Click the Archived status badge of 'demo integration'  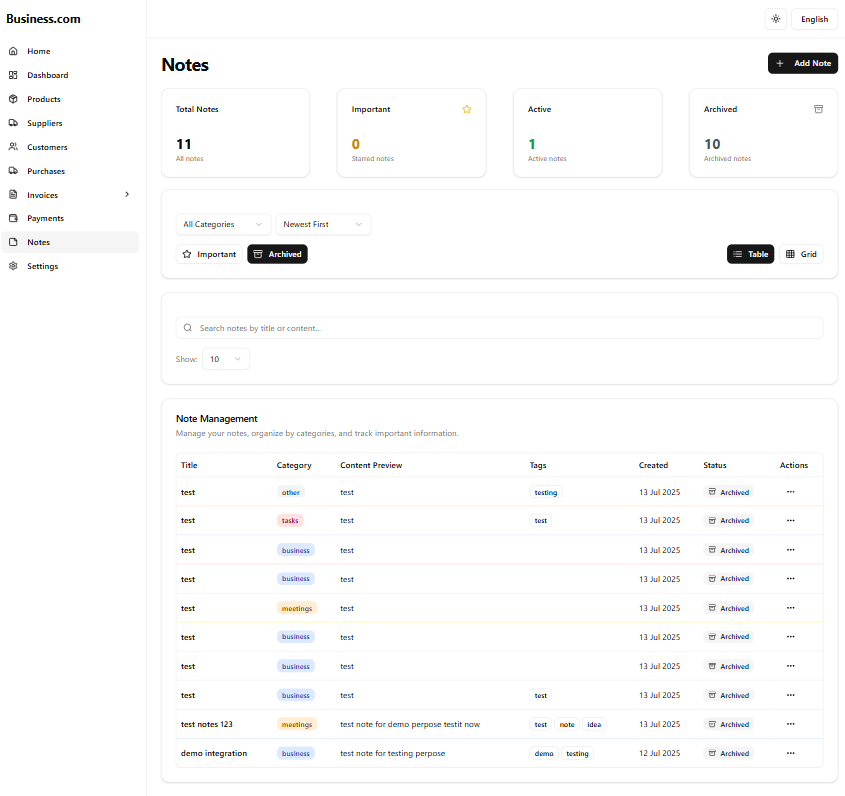pyautogui.click(x=728, y=753)
